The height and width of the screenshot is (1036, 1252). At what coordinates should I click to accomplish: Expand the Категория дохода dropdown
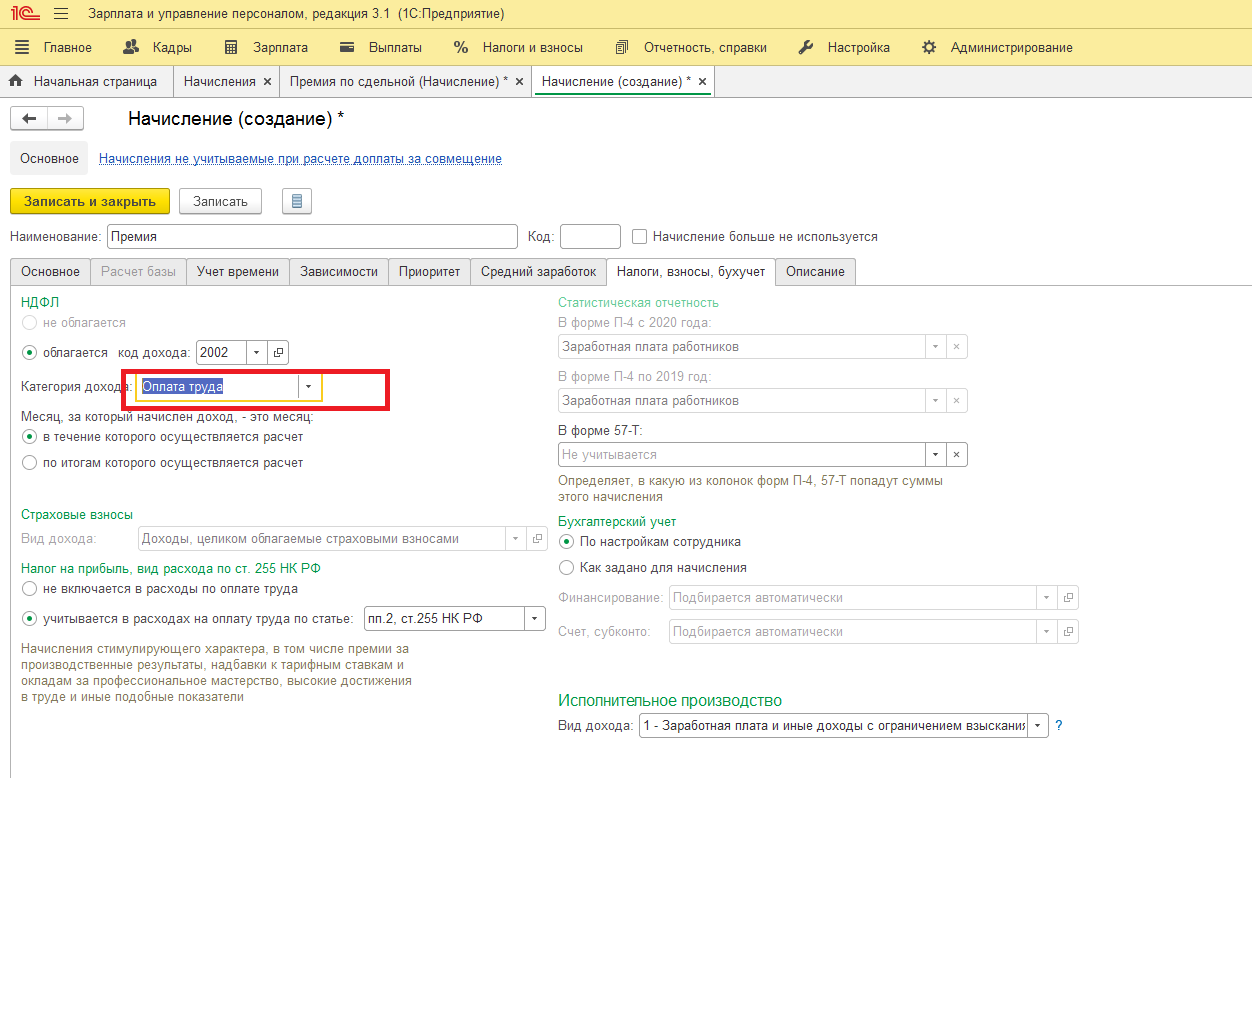pos(309,387)
